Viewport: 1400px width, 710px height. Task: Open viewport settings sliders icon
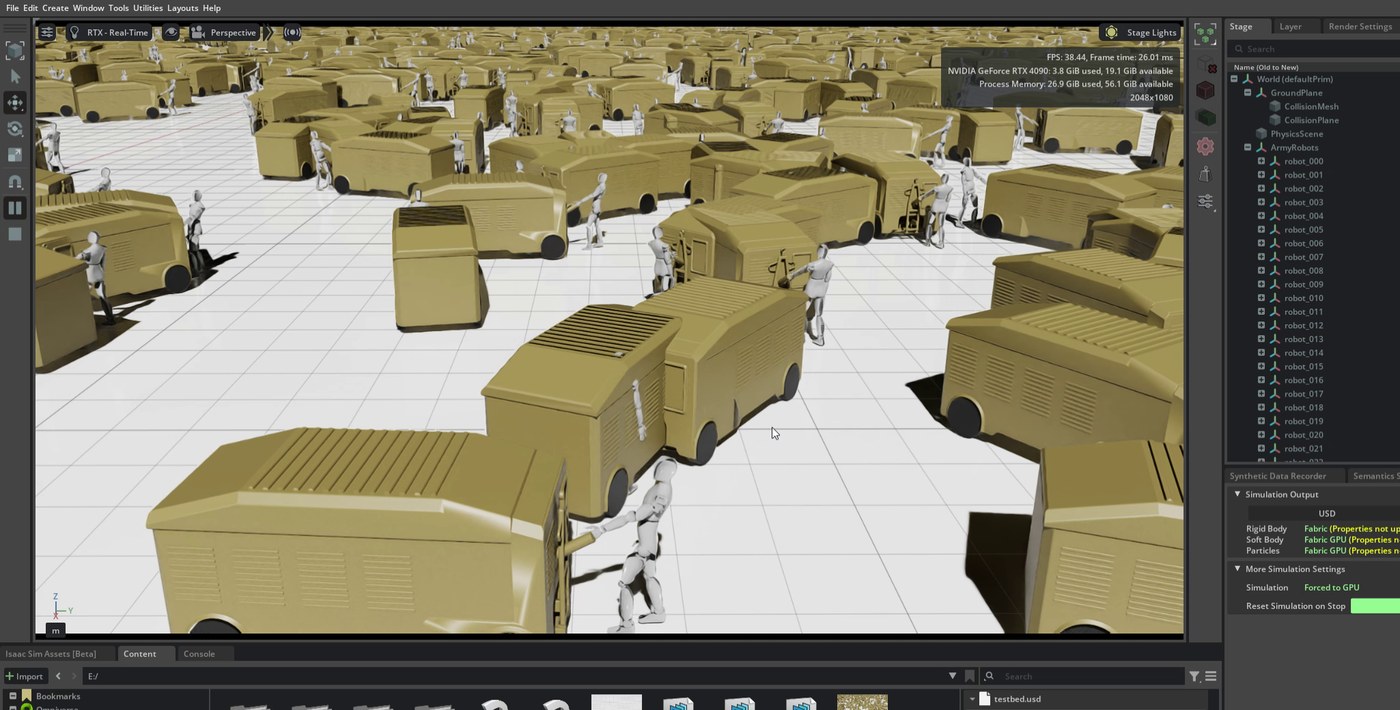[47, 32]
